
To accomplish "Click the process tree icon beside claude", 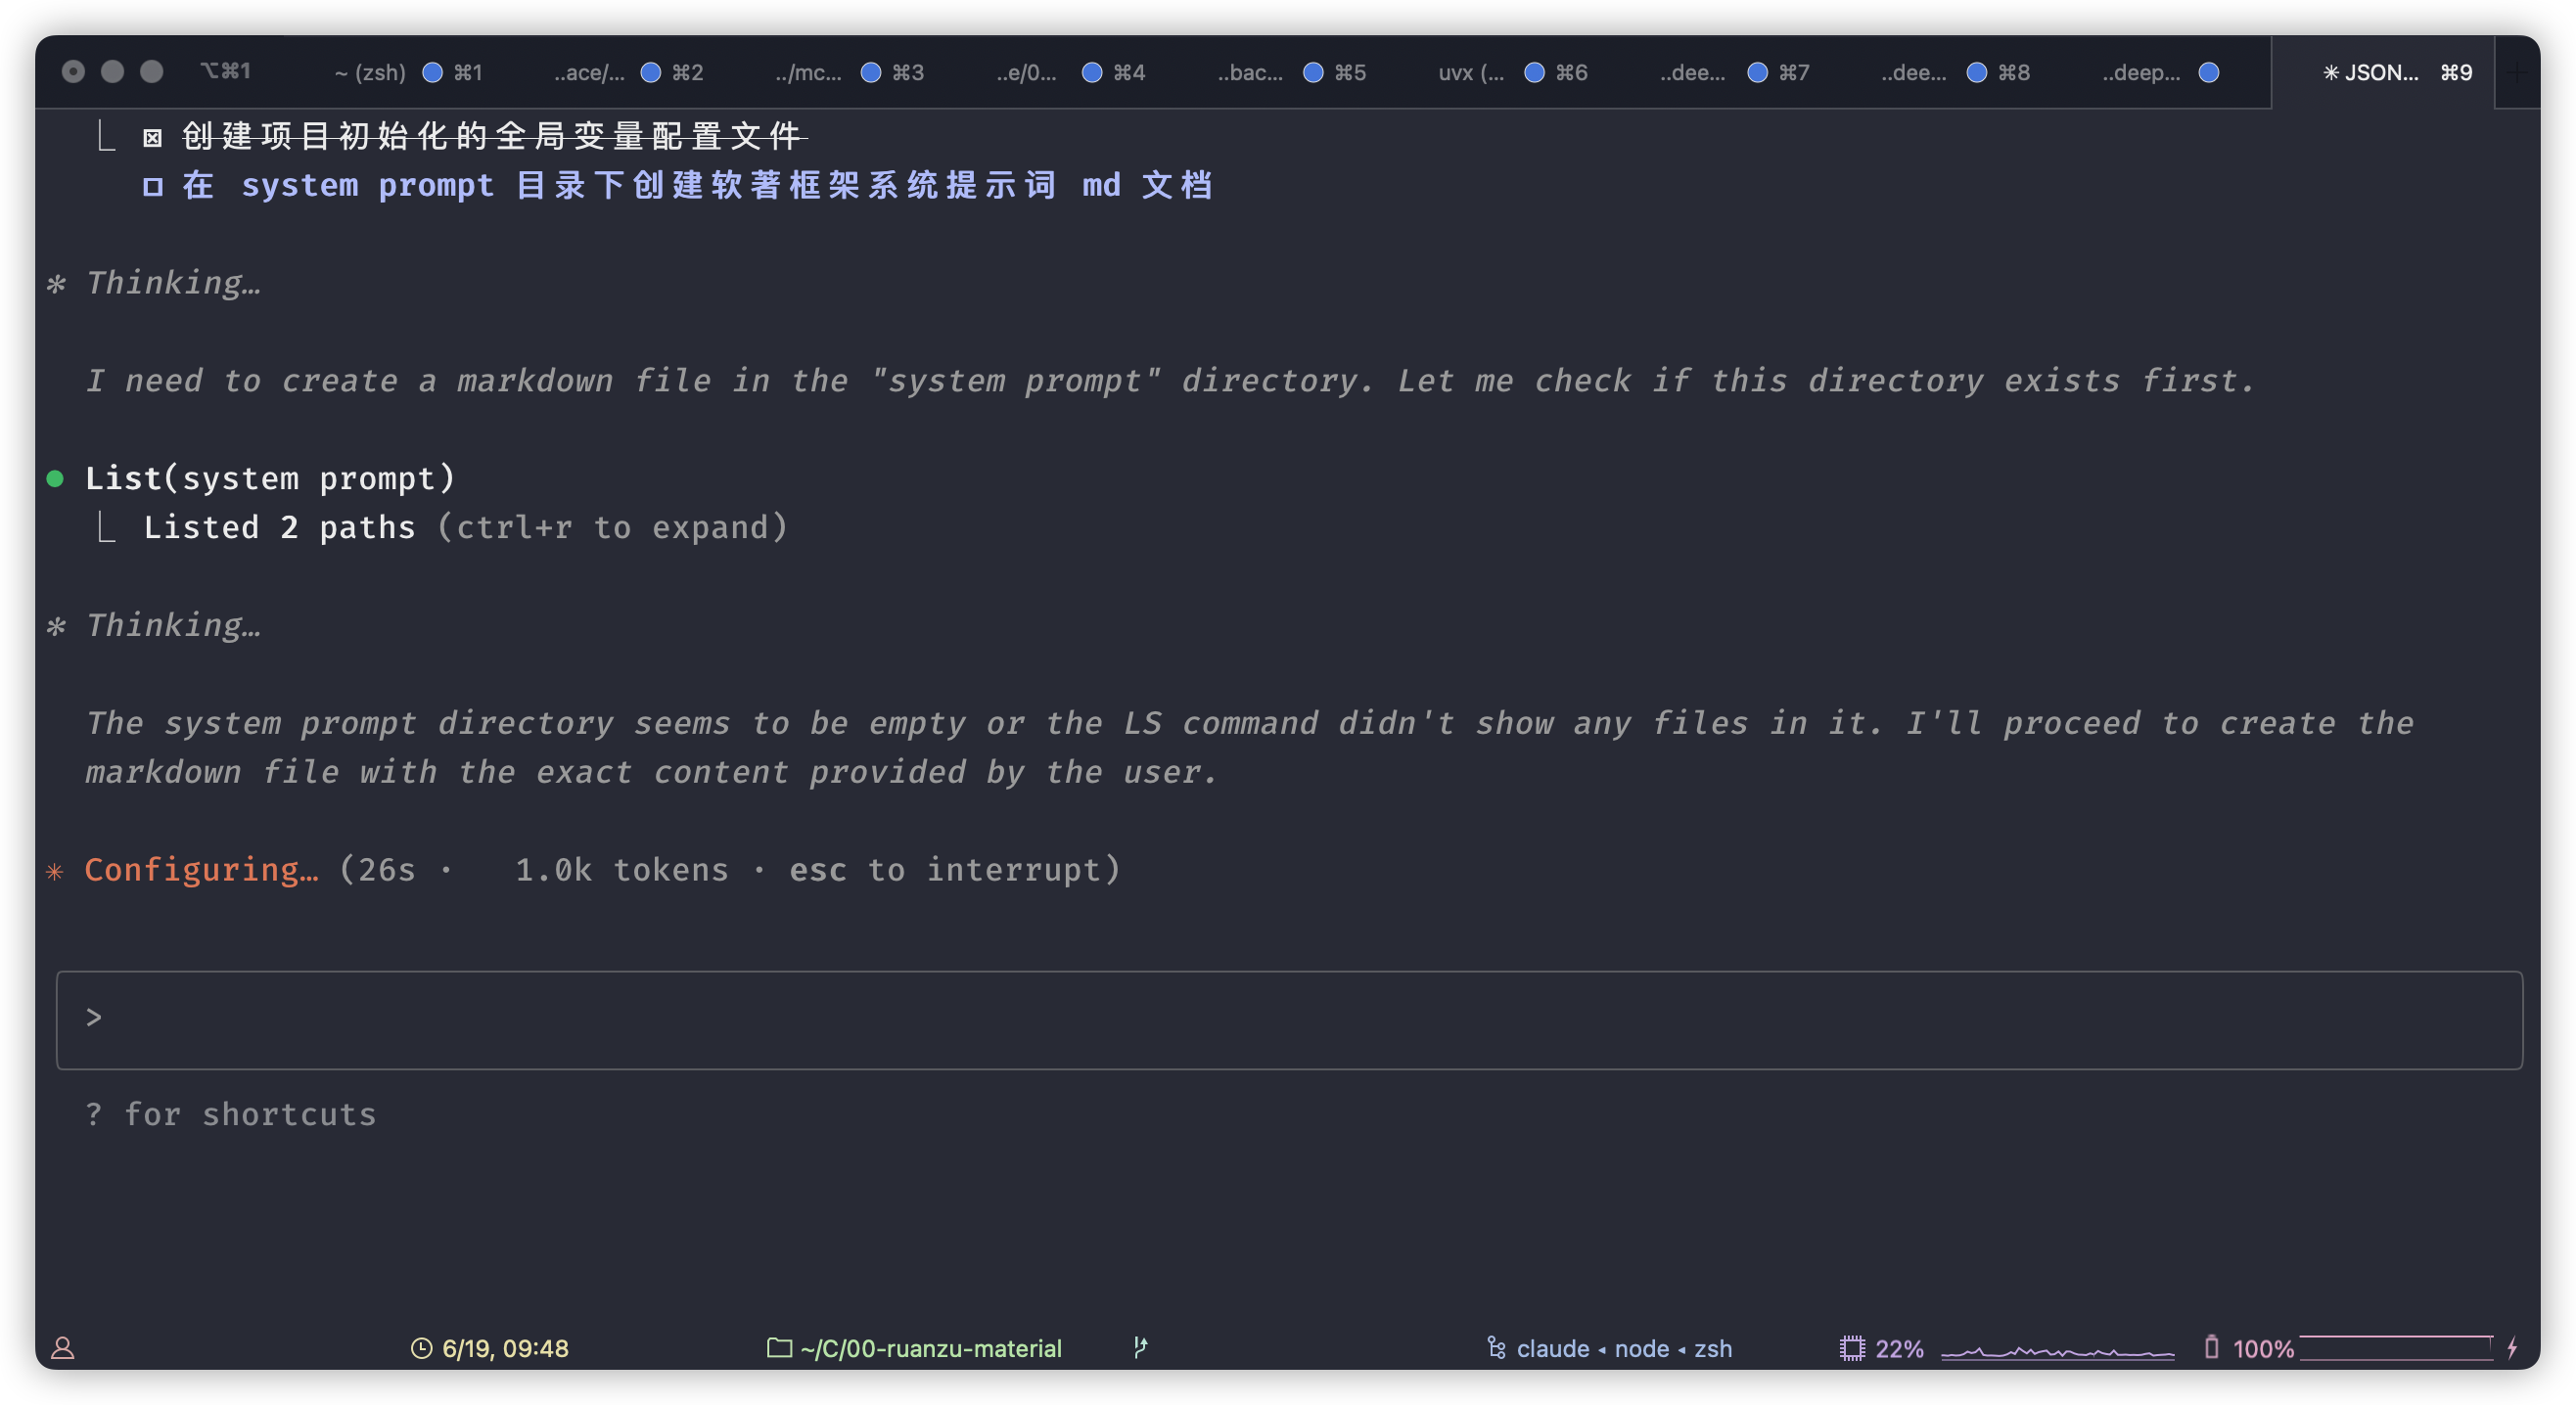I will [1496, 1348].
